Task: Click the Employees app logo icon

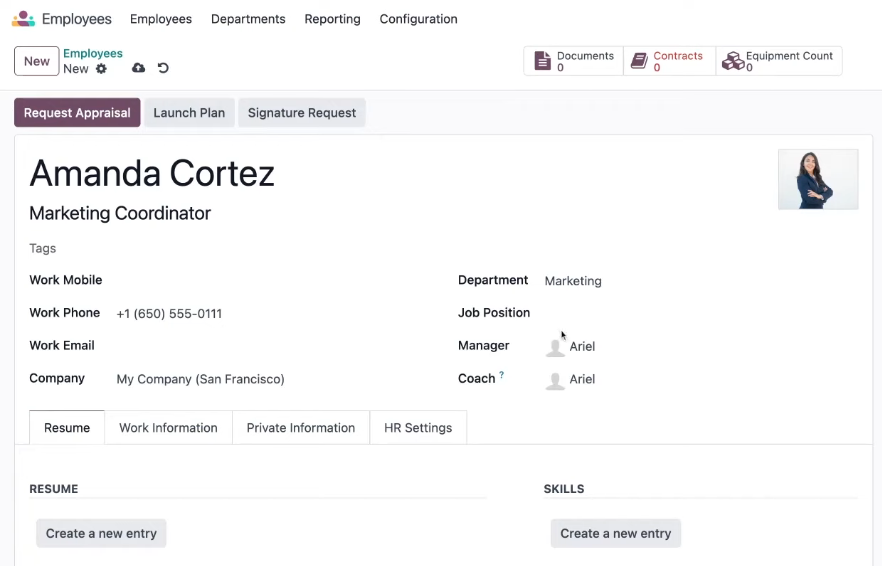Action: click(23, 19)
